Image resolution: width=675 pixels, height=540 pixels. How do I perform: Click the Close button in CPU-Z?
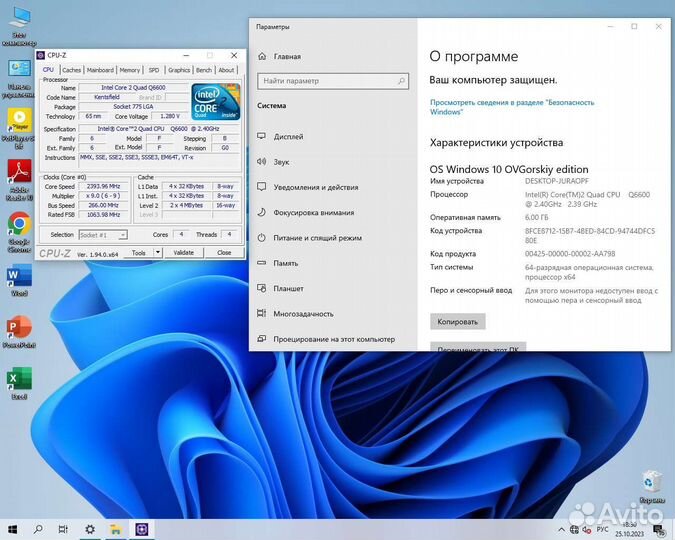[224, 253]
